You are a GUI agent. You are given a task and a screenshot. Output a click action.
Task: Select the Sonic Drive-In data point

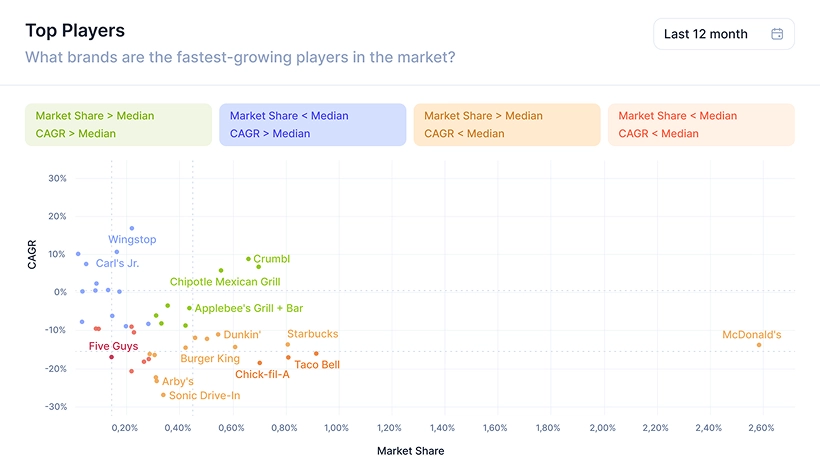[x=163, y=395]
